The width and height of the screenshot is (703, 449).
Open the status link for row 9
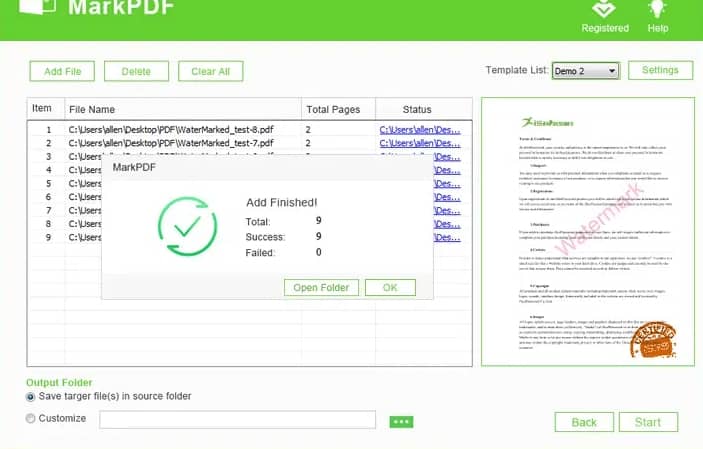tap(447, 237)
